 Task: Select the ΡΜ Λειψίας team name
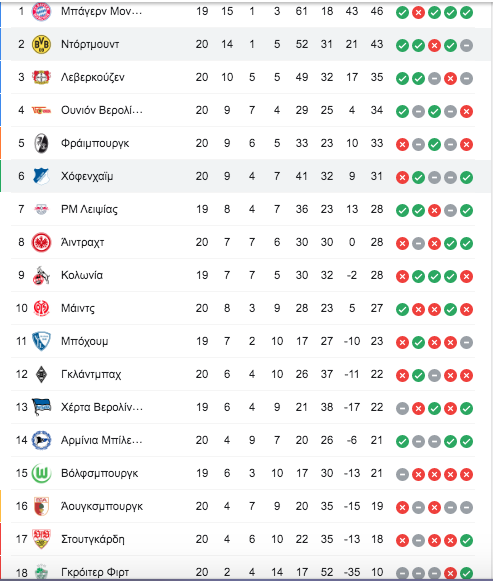coord(89,209)
